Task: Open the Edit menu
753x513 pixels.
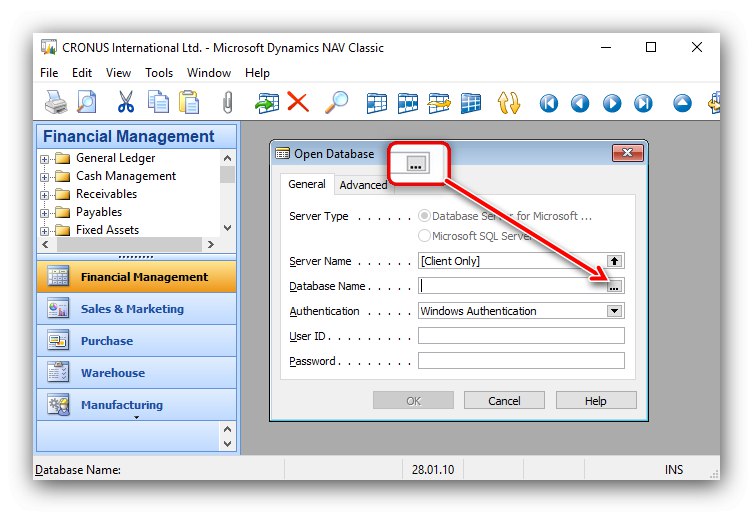Action: pos(82,73)
